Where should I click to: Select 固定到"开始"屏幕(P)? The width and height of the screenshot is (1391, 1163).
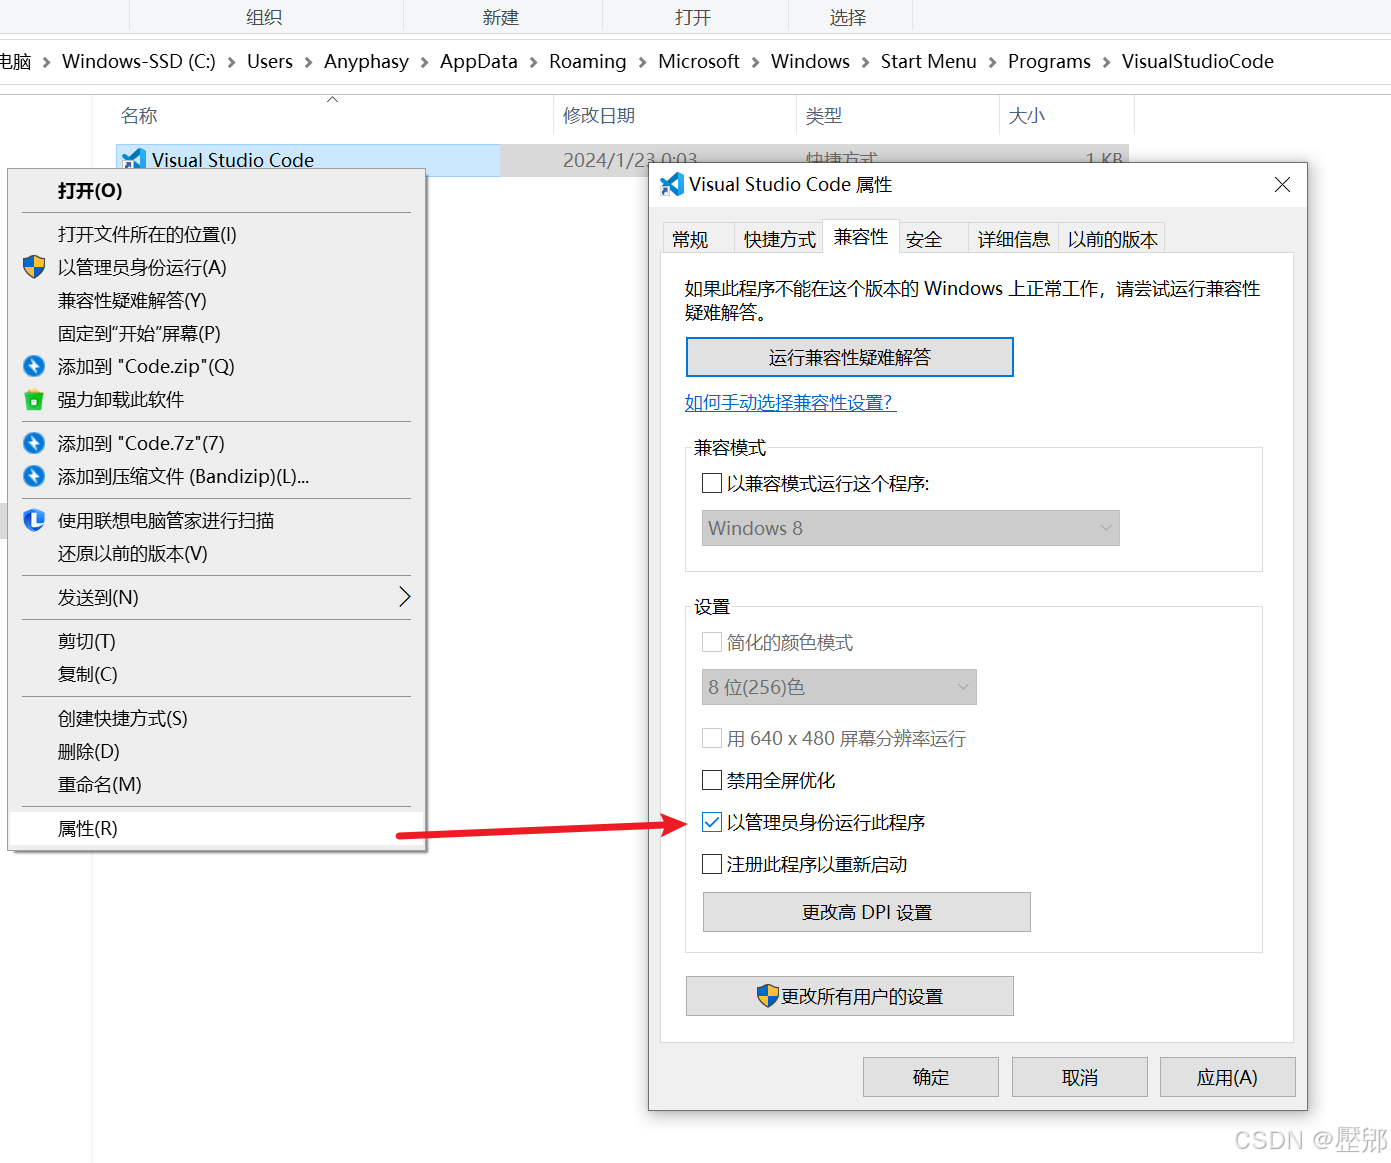click(x=217, y=333)
